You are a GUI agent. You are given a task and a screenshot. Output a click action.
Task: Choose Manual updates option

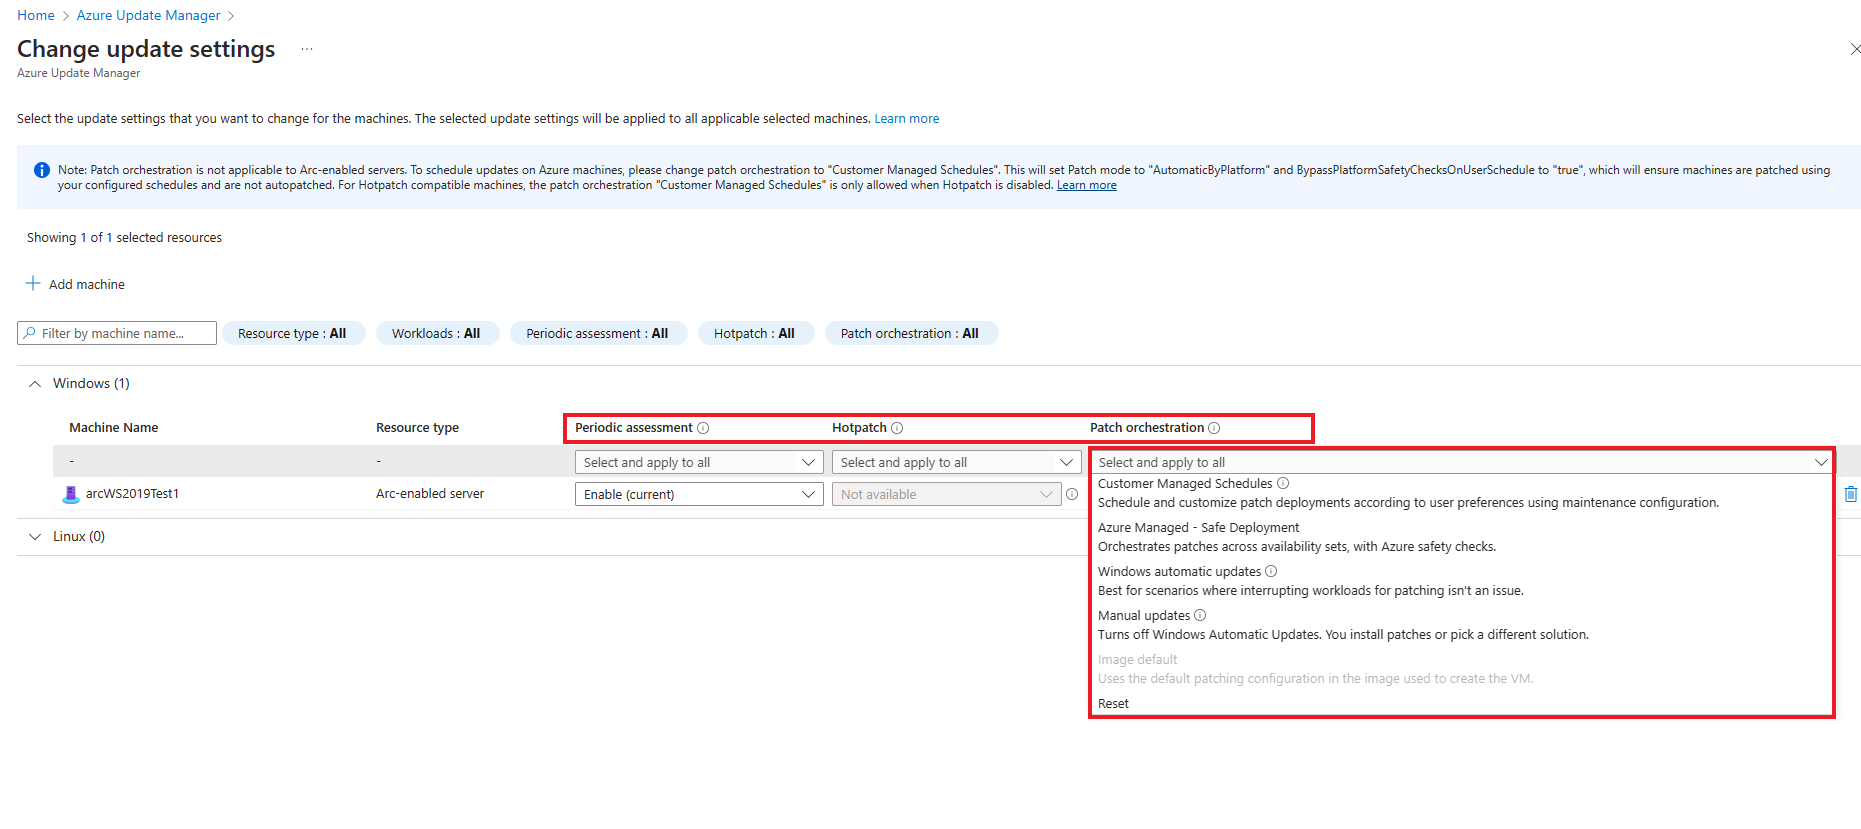point(1461,625)
